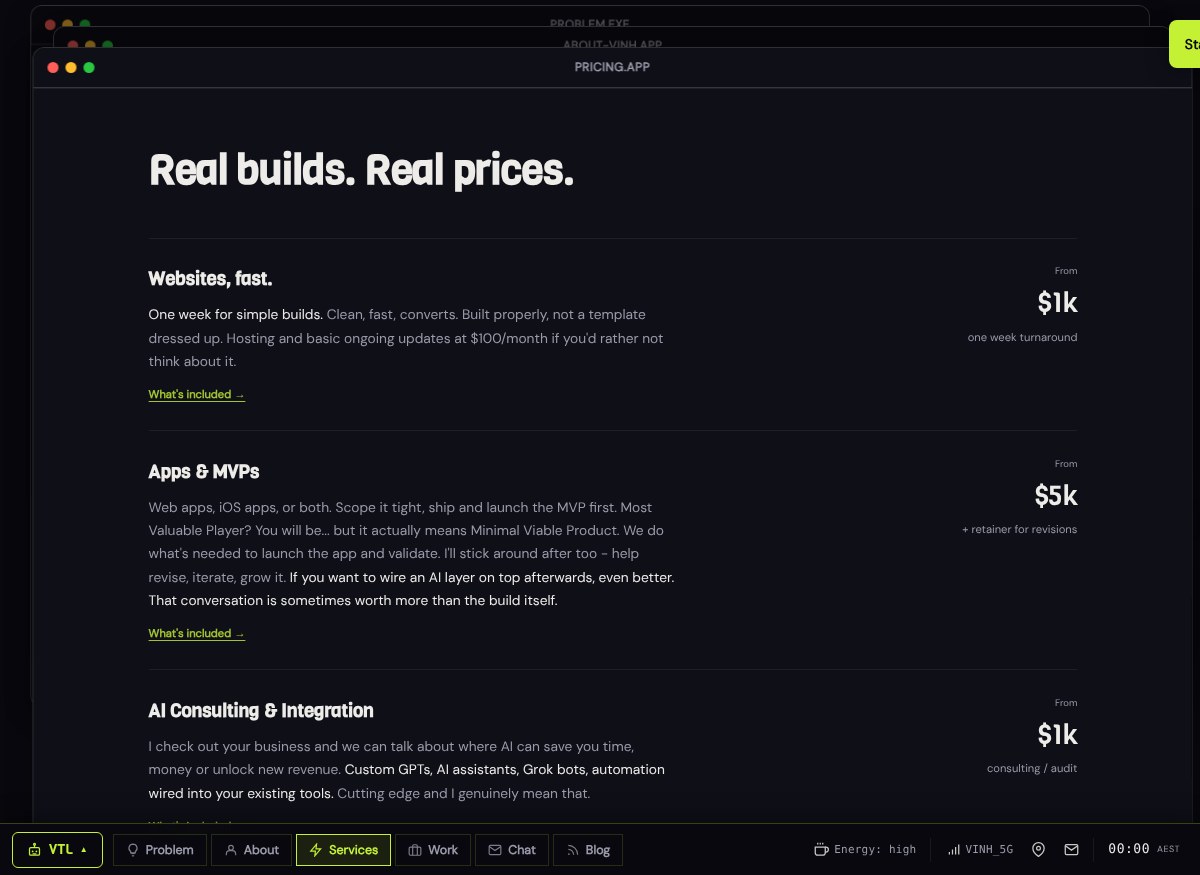Viewport: 1200px width, 875px height.
Task: Click the green button at top right edge
Action: coord(1186,44)
